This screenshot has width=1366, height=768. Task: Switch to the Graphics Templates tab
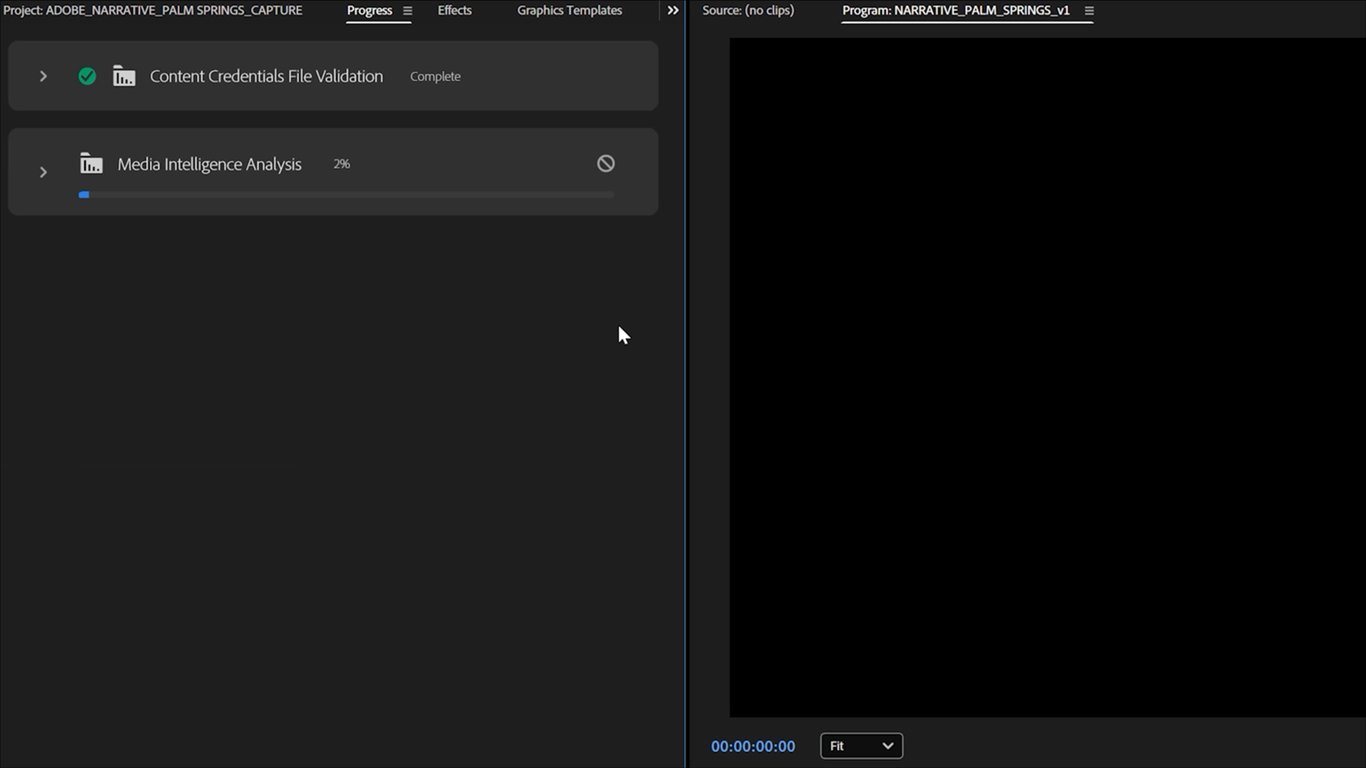[569, 11]
